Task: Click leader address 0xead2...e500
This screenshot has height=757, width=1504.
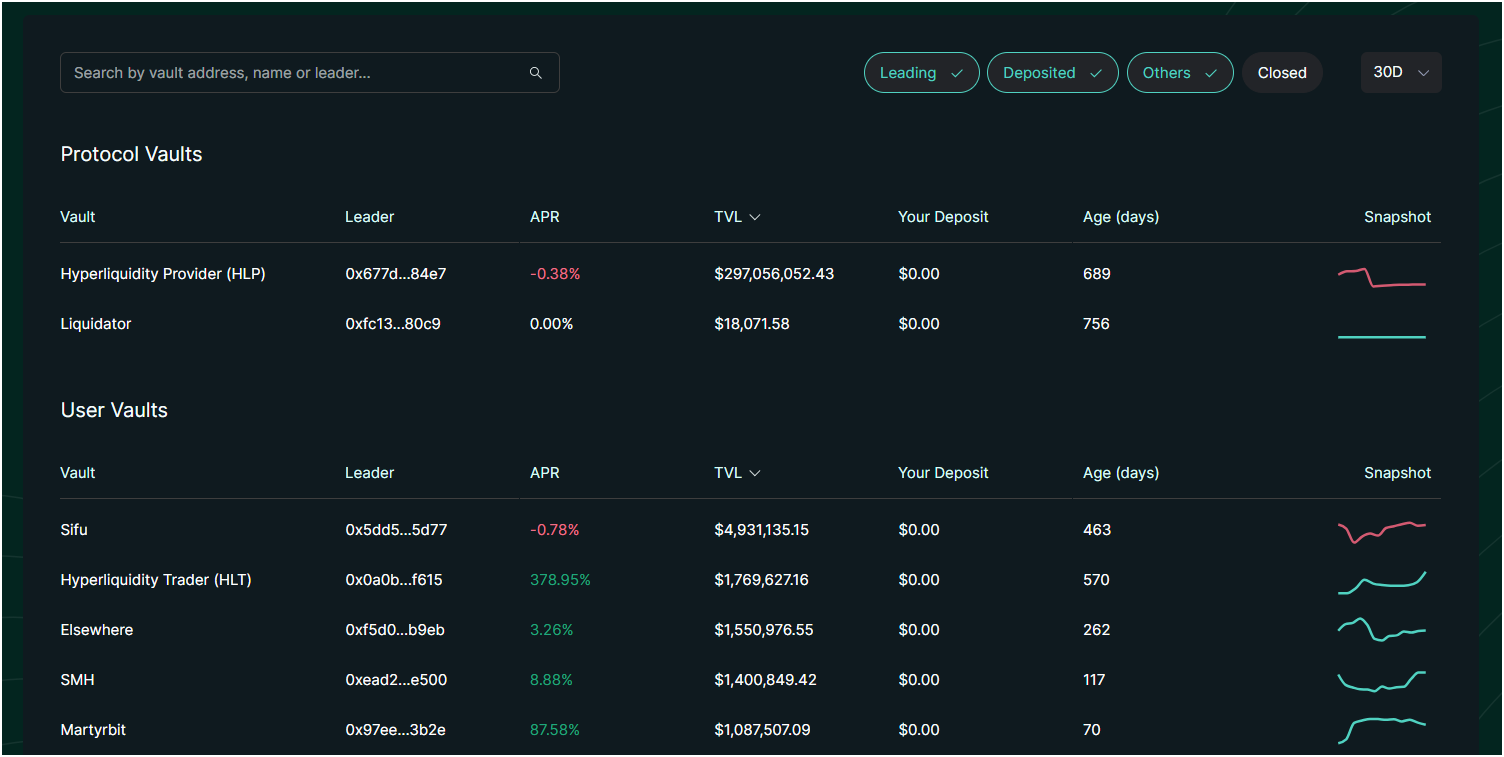Action: [x=396, y=680]
